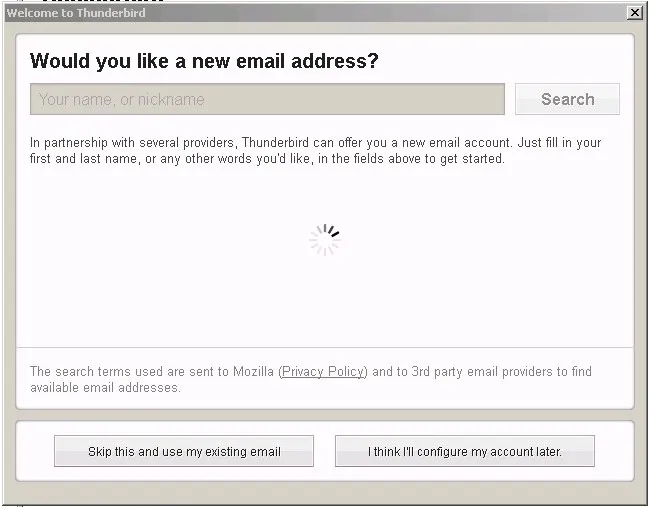649x507 pixels.
Task: Click the "Would you like a new email address?" heading
Action: 204,61
